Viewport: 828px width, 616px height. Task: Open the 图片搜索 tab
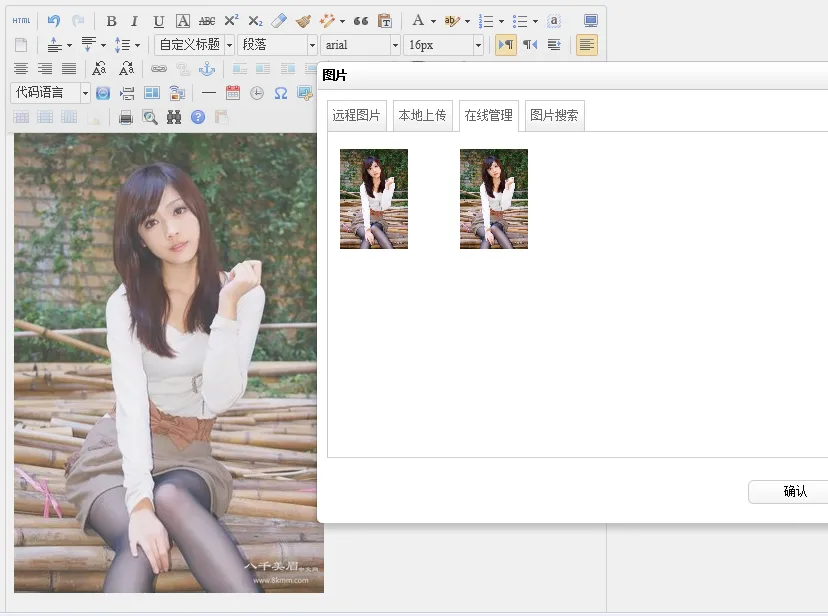coord(554,116)
